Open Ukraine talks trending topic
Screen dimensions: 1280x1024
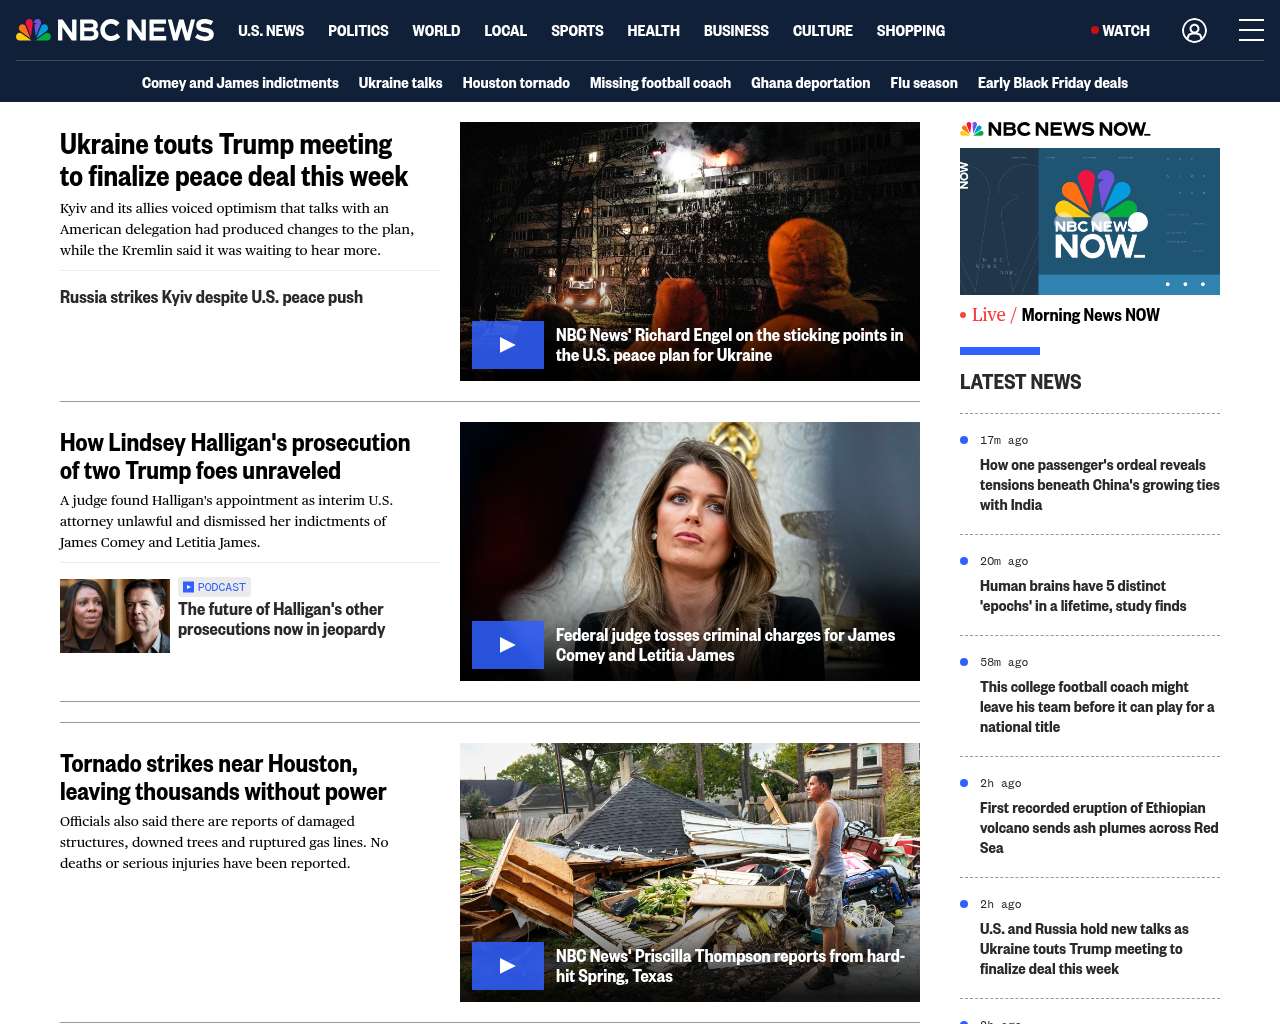click(400, 83)
